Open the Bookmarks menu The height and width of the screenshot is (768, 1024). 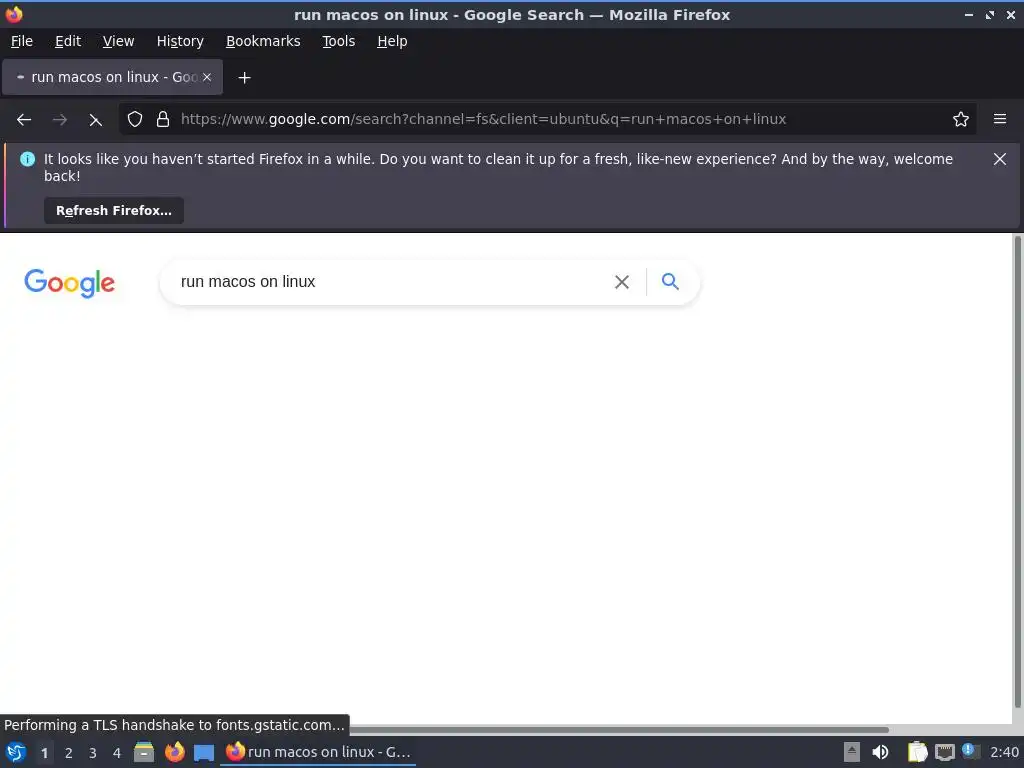263,41
